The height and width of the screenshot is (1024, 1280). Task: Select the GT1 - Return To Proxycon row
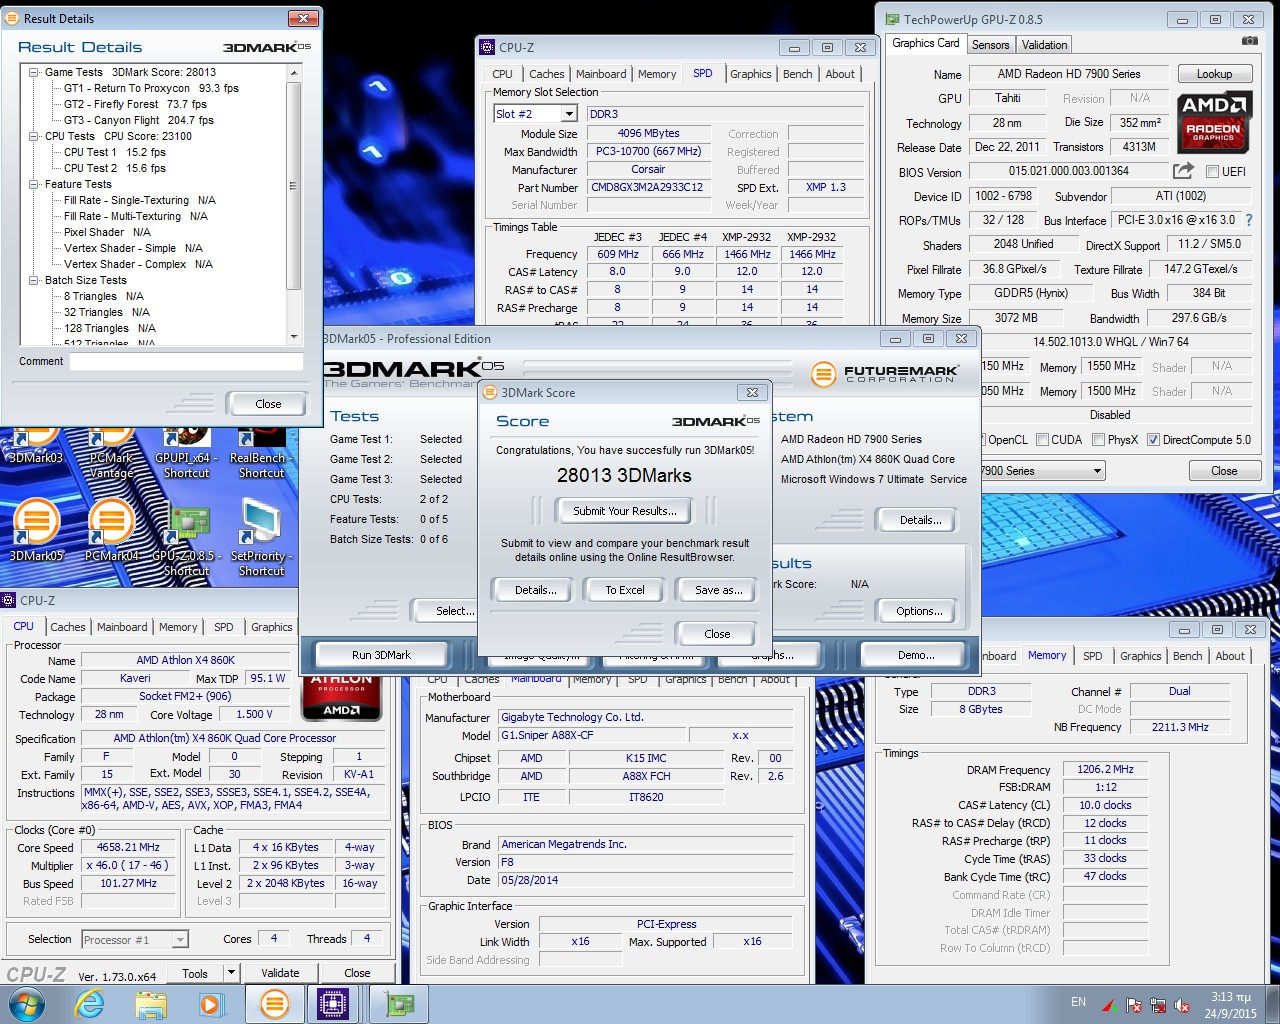click(152, 88)
